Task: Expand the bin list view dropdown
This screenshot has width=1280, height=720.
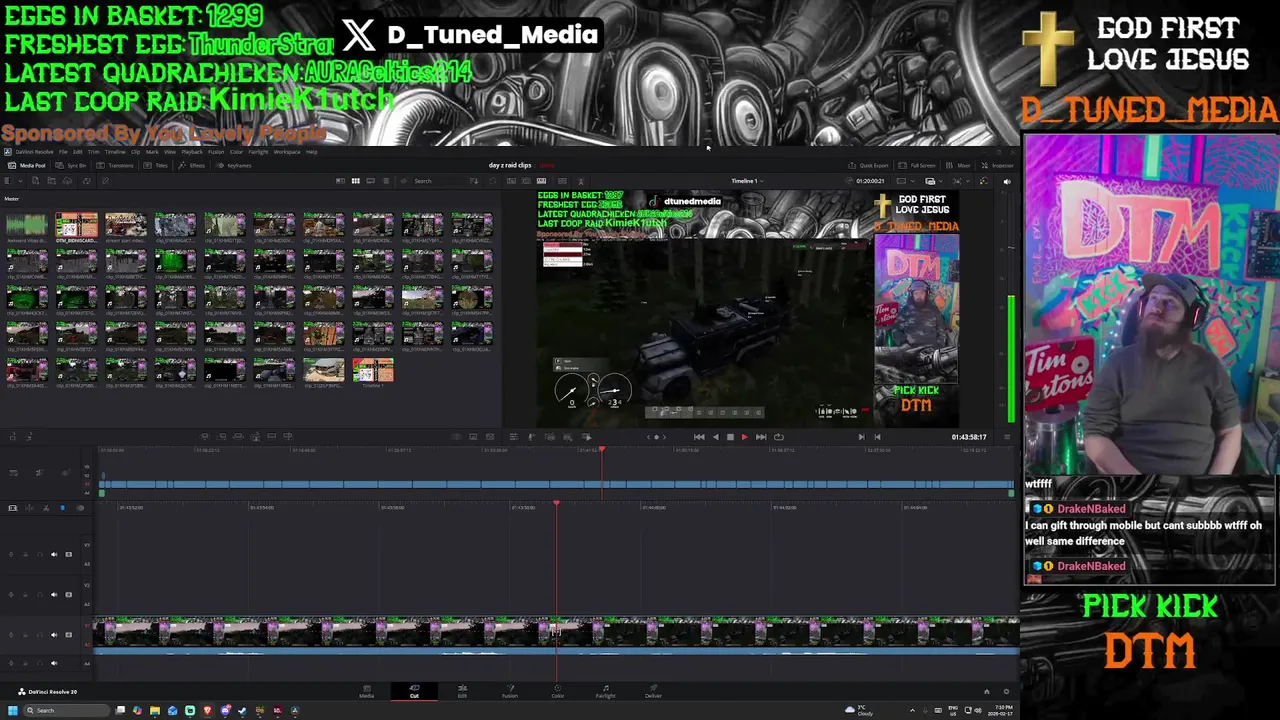Action: pyautogui.click(x=20, y=181)
